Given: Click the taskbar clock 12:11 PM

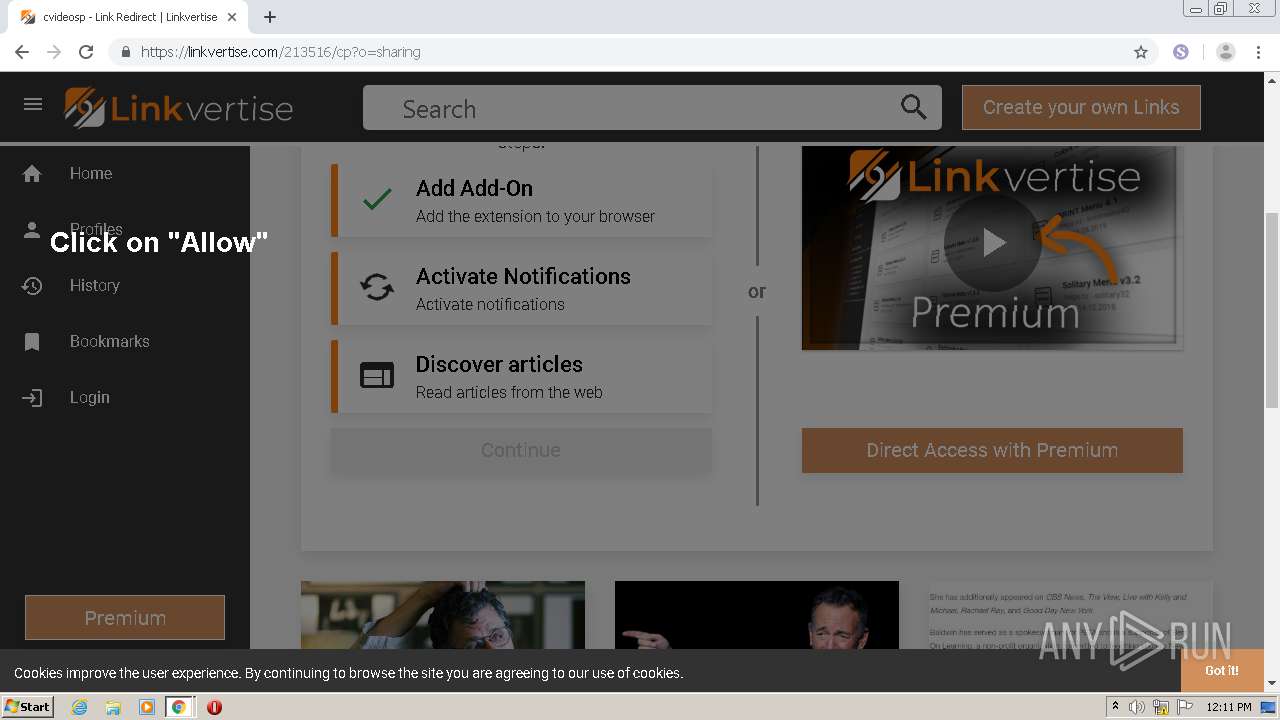Looking at the screenshot, I should [1229, 707].
